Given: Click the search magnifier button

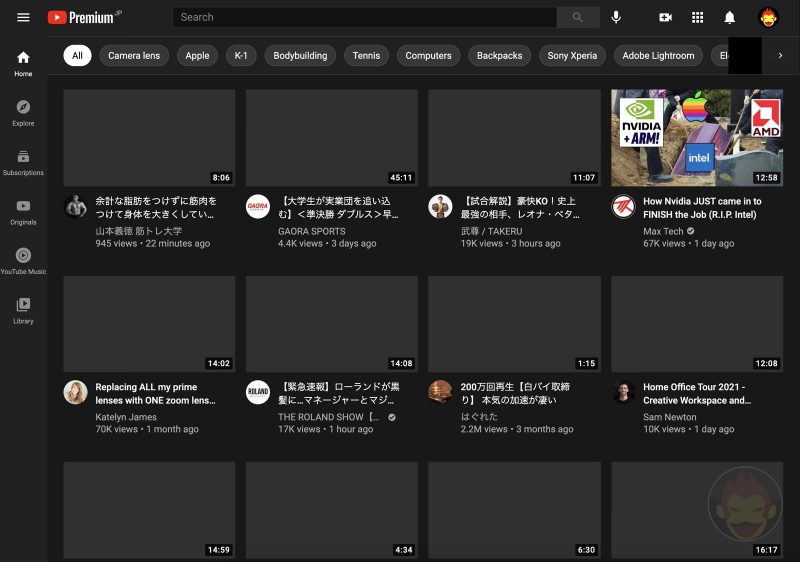Looking at the screenshot, I should click(x=578, y=17).
